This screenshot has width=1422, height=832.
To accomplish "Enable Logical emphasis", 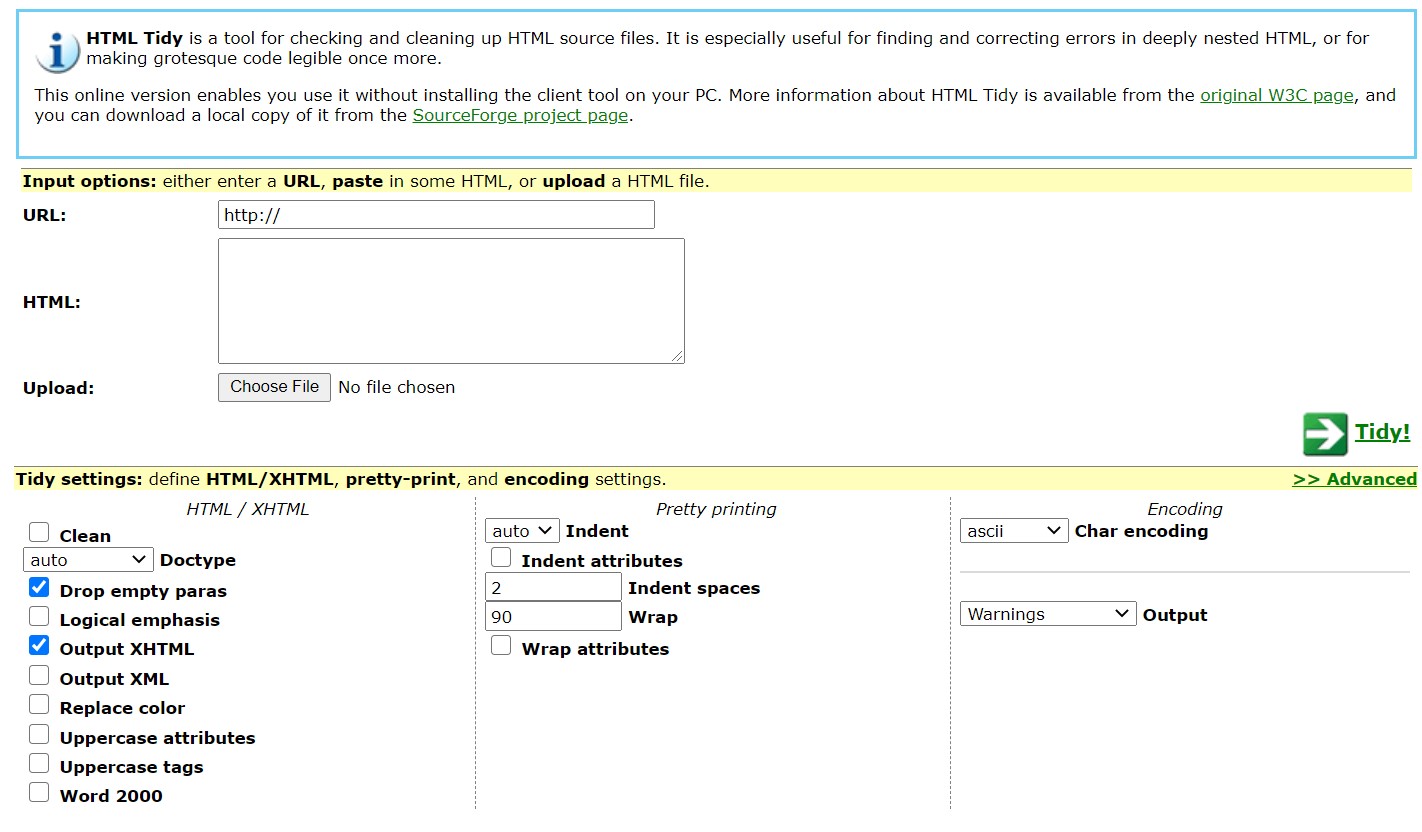I will (x=39, y=616).
